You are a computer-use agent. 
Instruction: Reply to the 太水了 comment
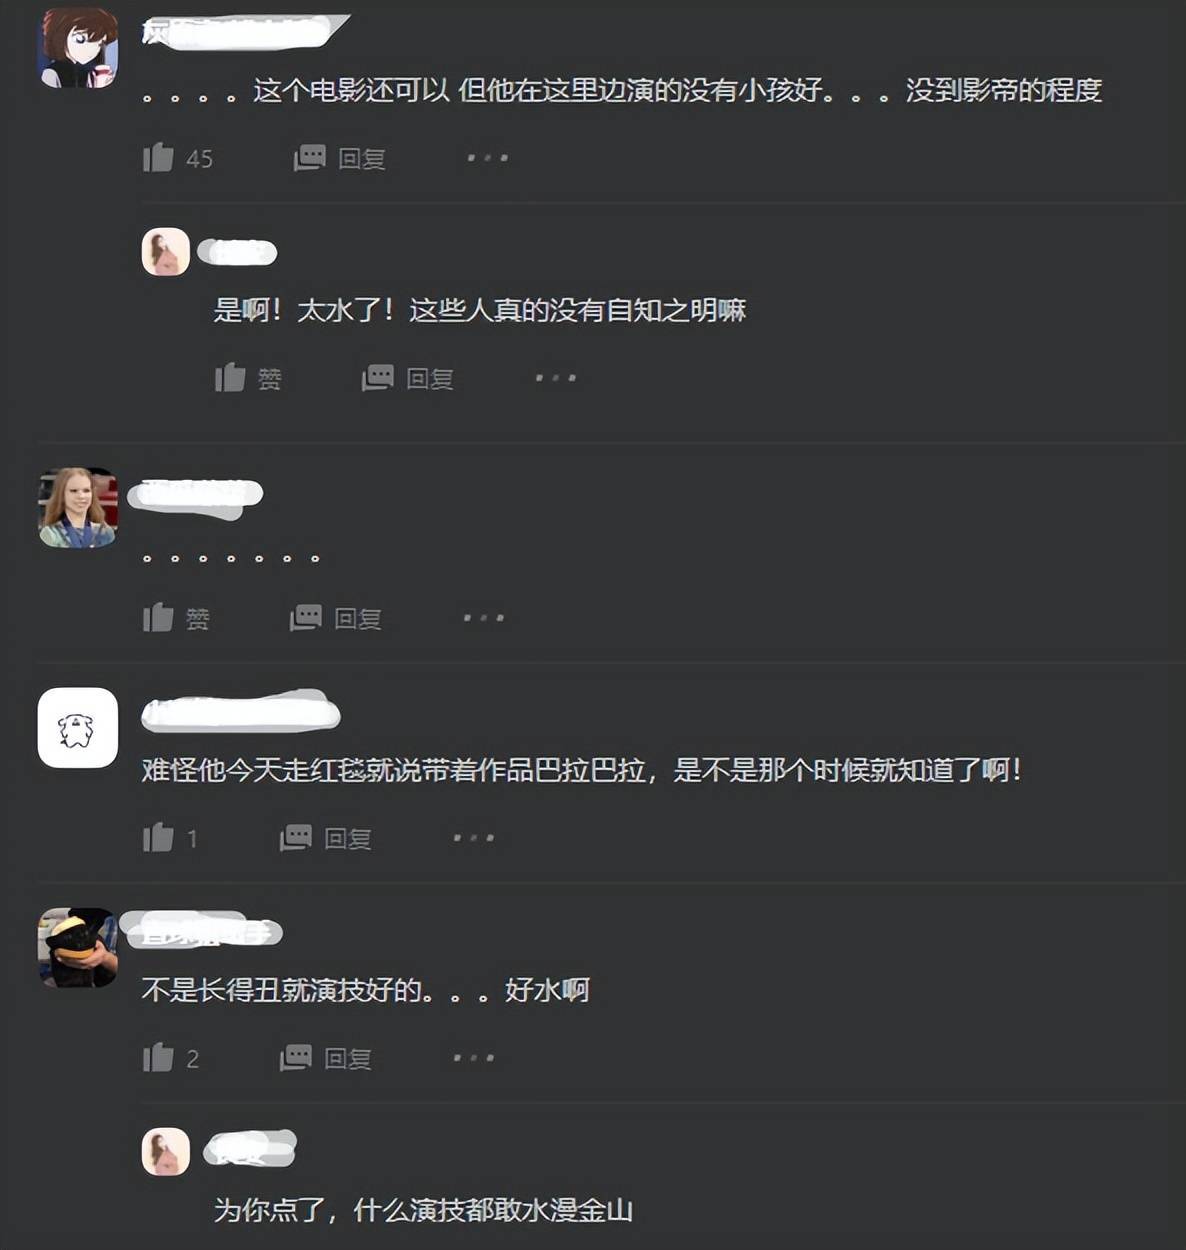coord(407,378)
